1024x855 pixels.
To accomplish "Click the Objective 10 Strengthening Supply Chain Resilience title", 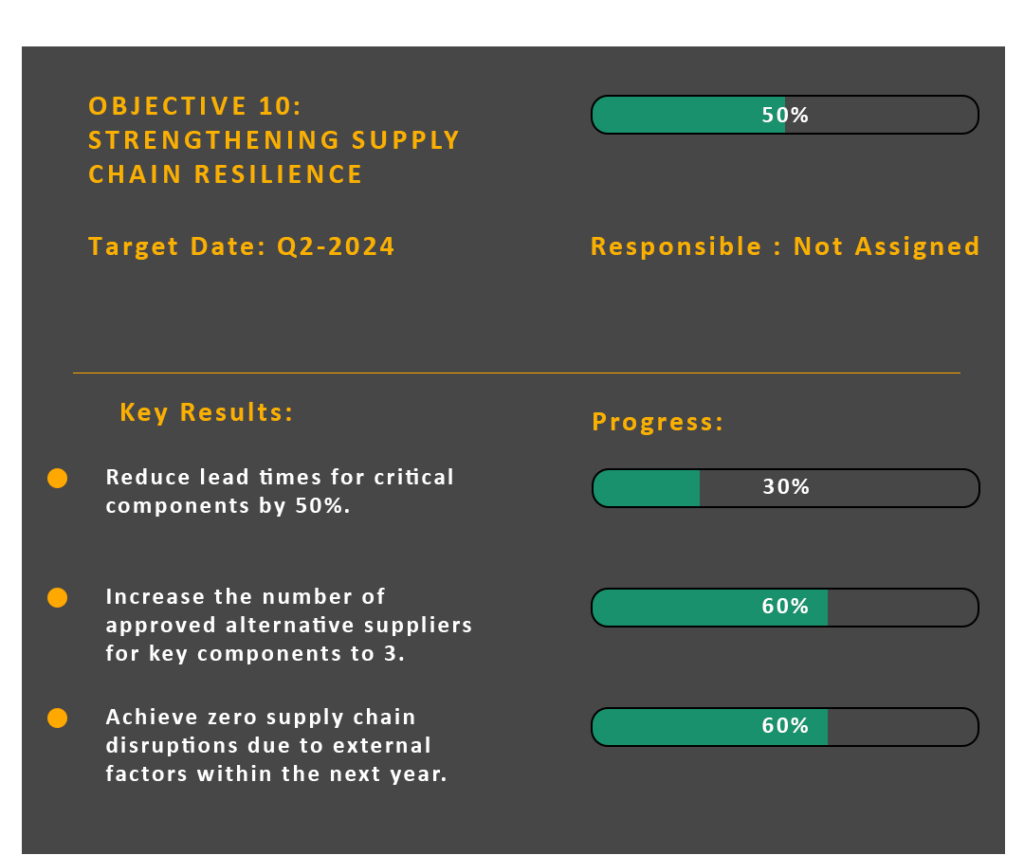I will (274, 140).
